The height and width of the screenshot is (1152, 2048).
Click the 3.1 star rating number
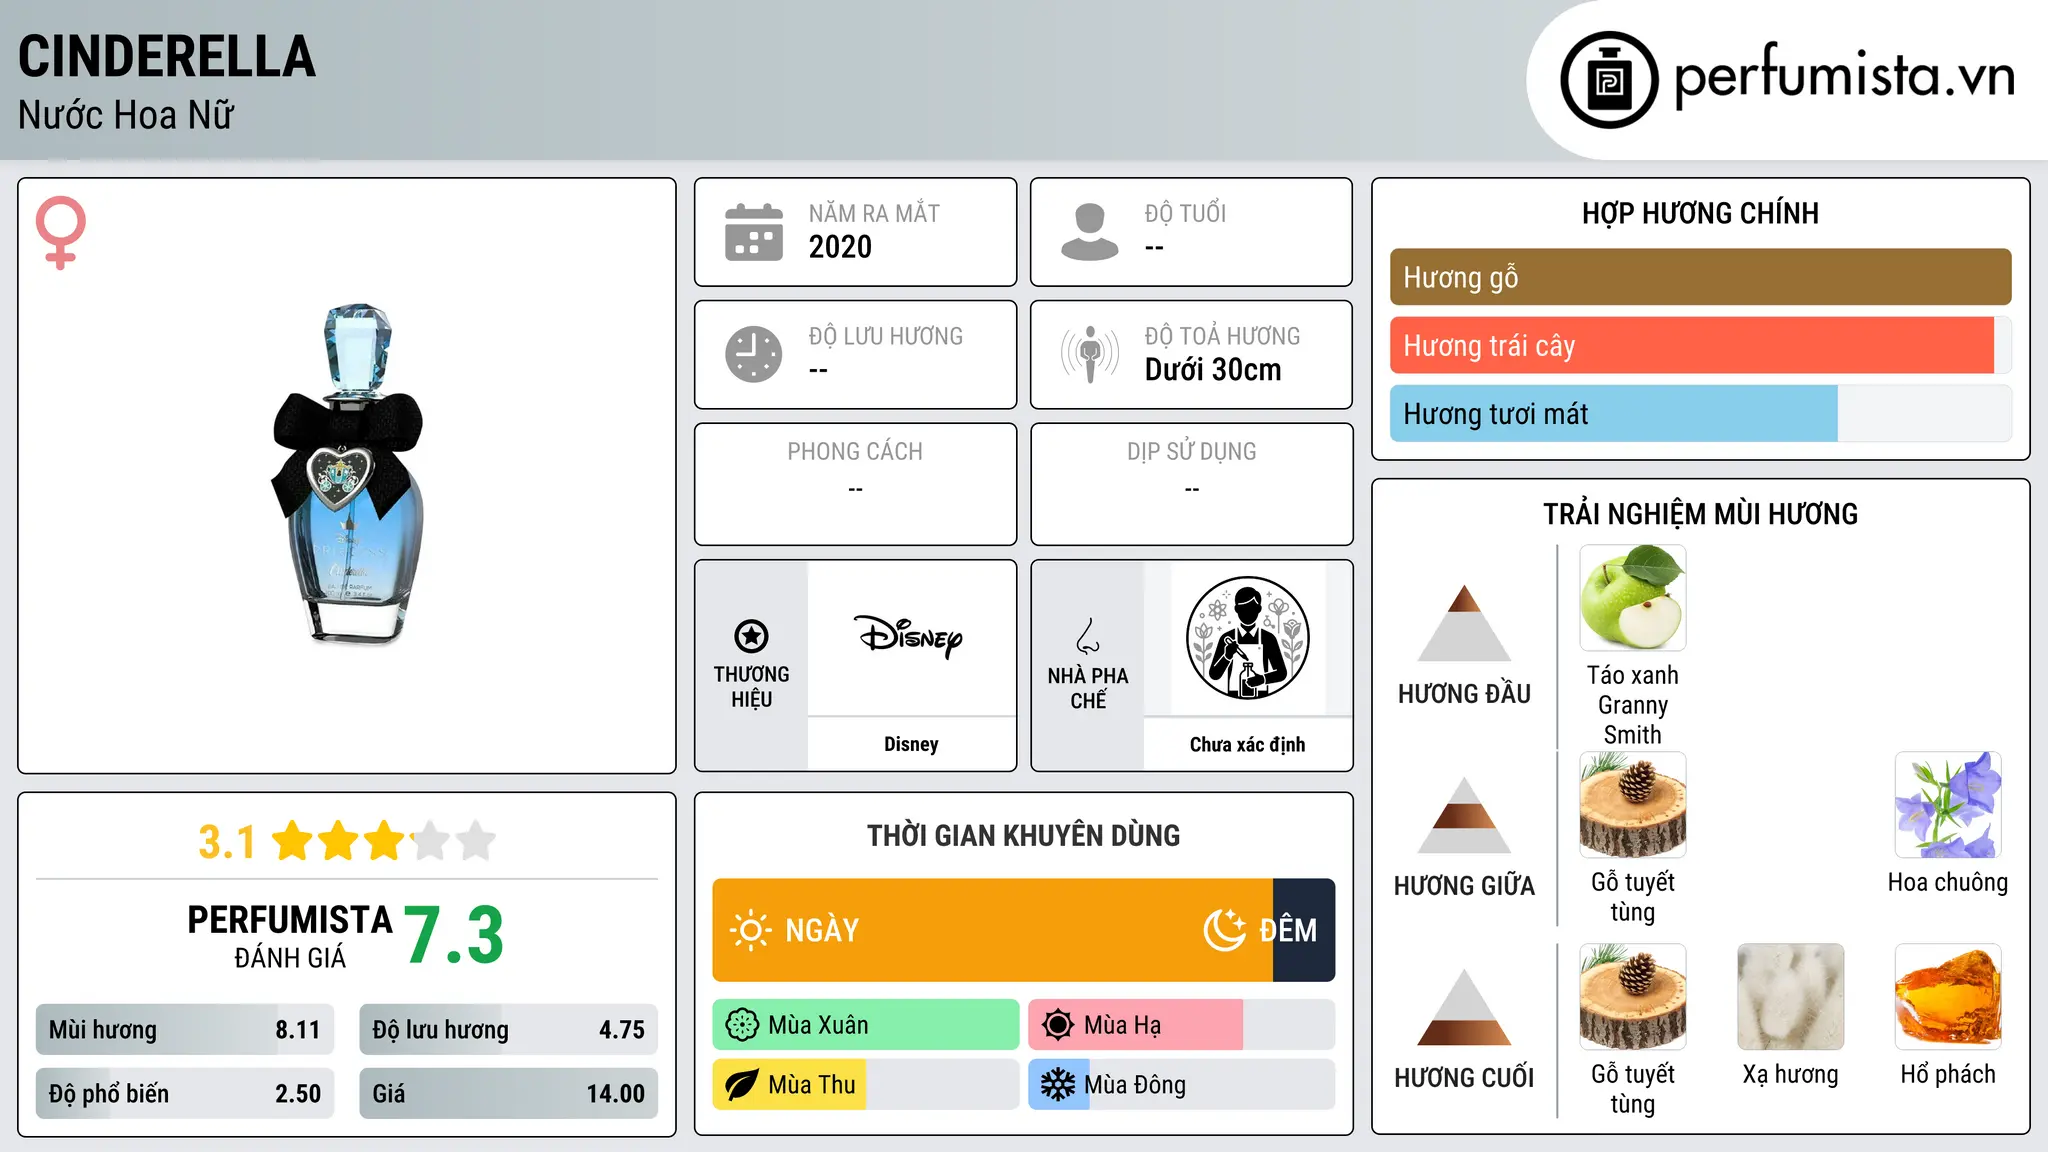click(227, 842)
